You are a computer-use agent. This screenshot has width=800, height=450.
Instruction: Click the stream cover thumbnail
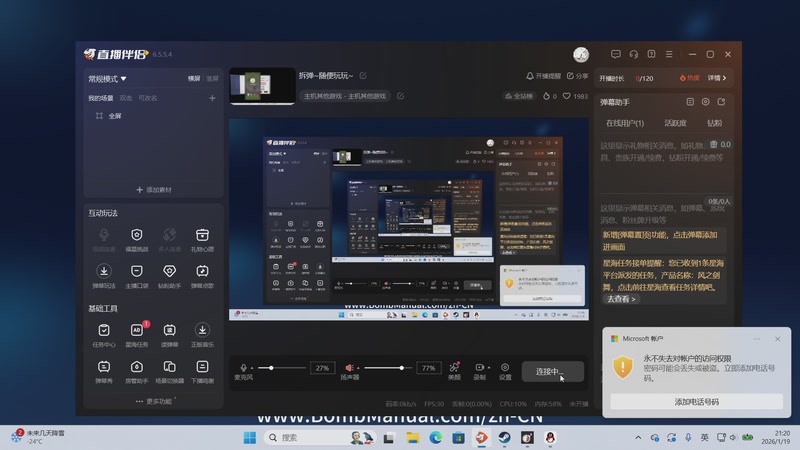point(262,86)
